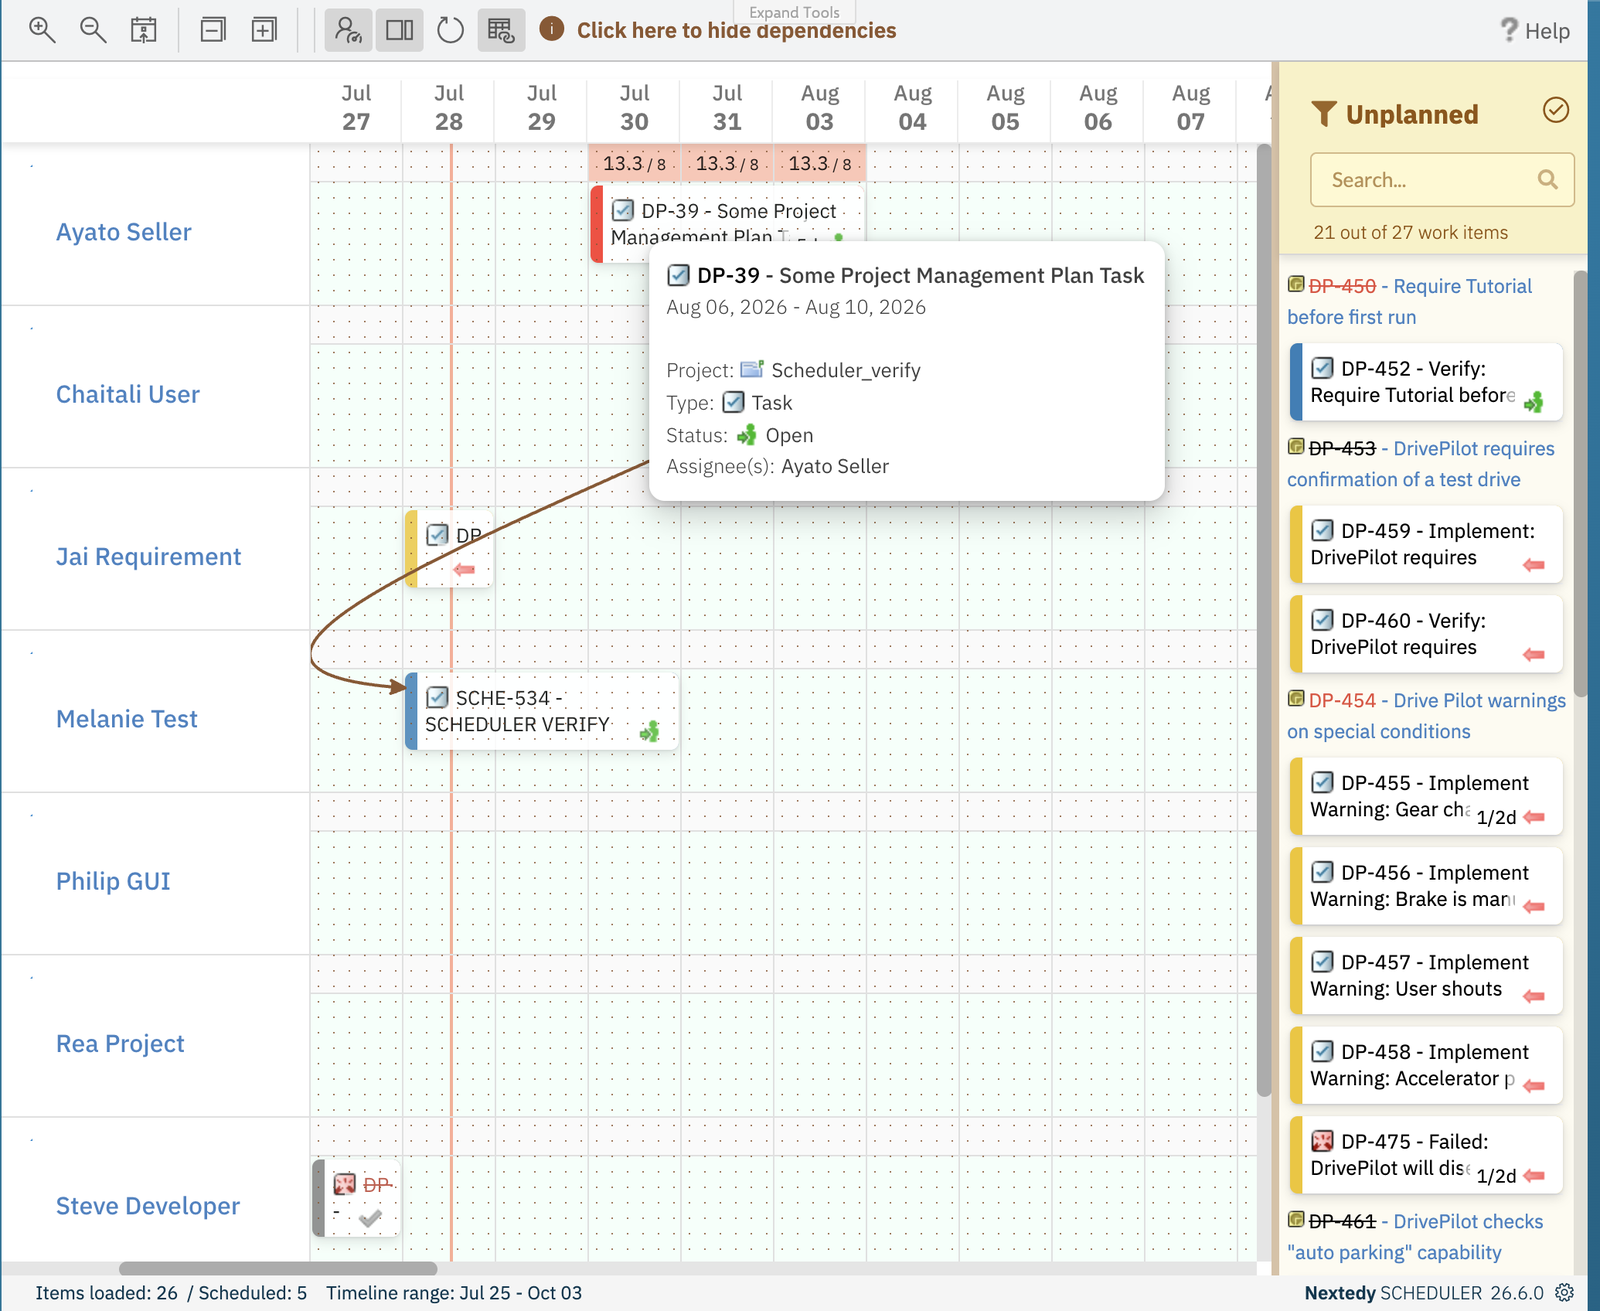The height and width of the screenshot is (1311, 1600).
Task: Select DP-475 Failed DrivePilot card
Action: point(1426,1155)
